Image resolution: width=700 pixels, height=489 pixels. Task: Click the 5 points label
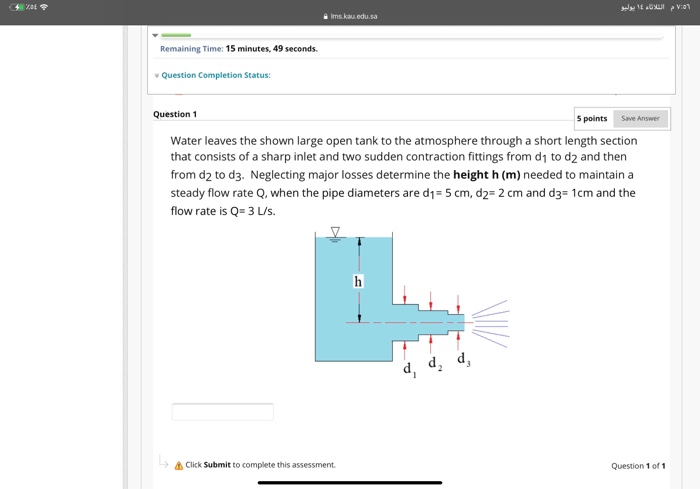pos(592,118)
